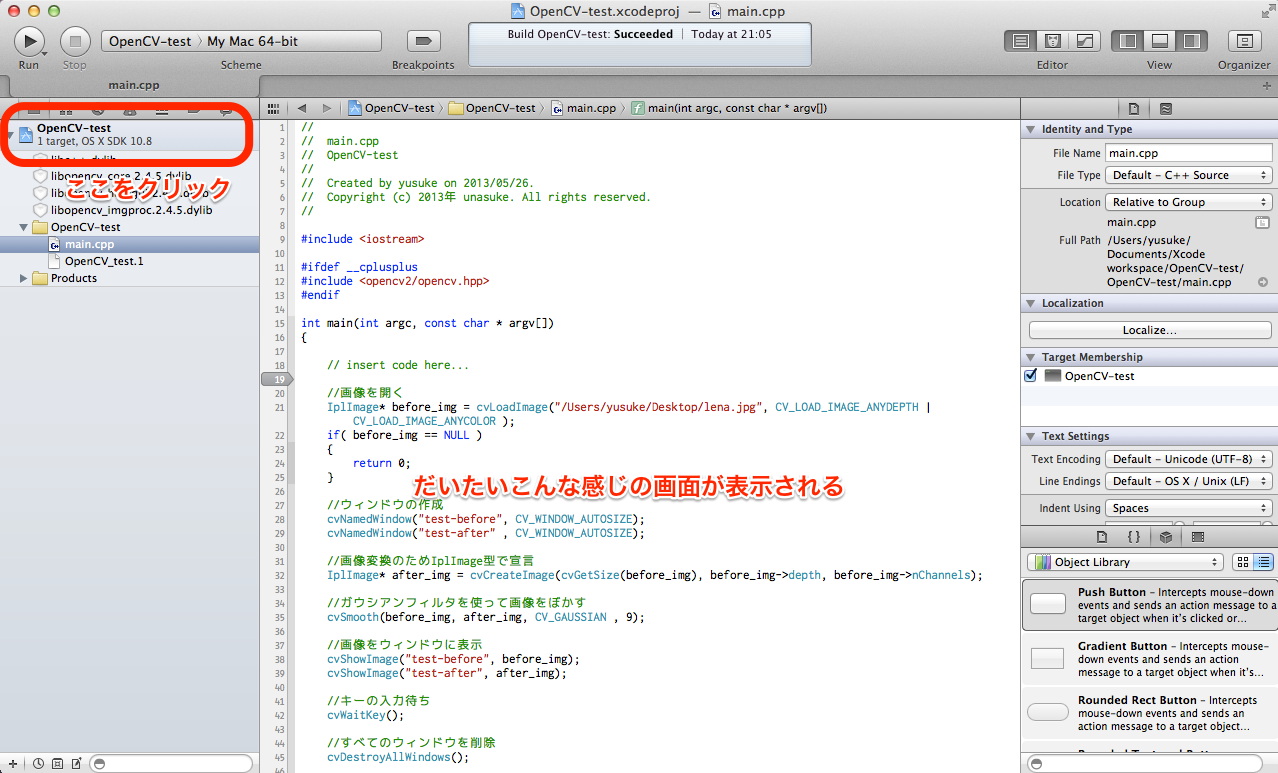Click the File Name input field
Image resolution: width=1278 pixels, height=773 pixels.
pyautogui.click(x=1189, y=153)
